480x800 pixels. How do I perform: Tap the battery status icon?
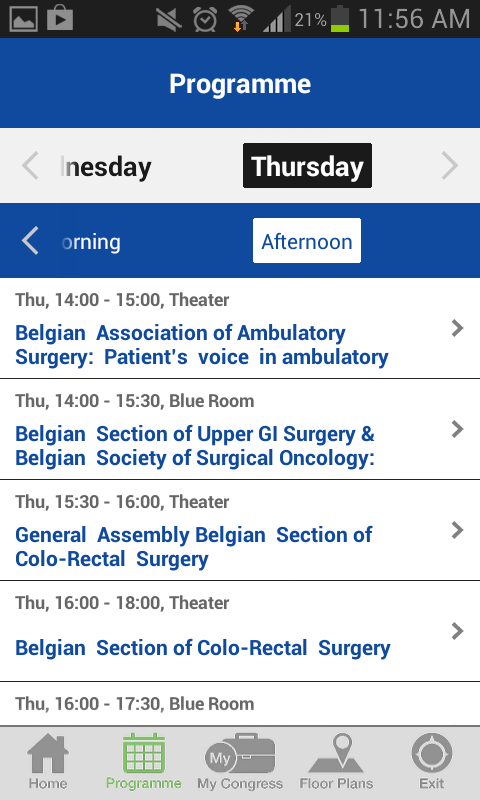[340, 19]
